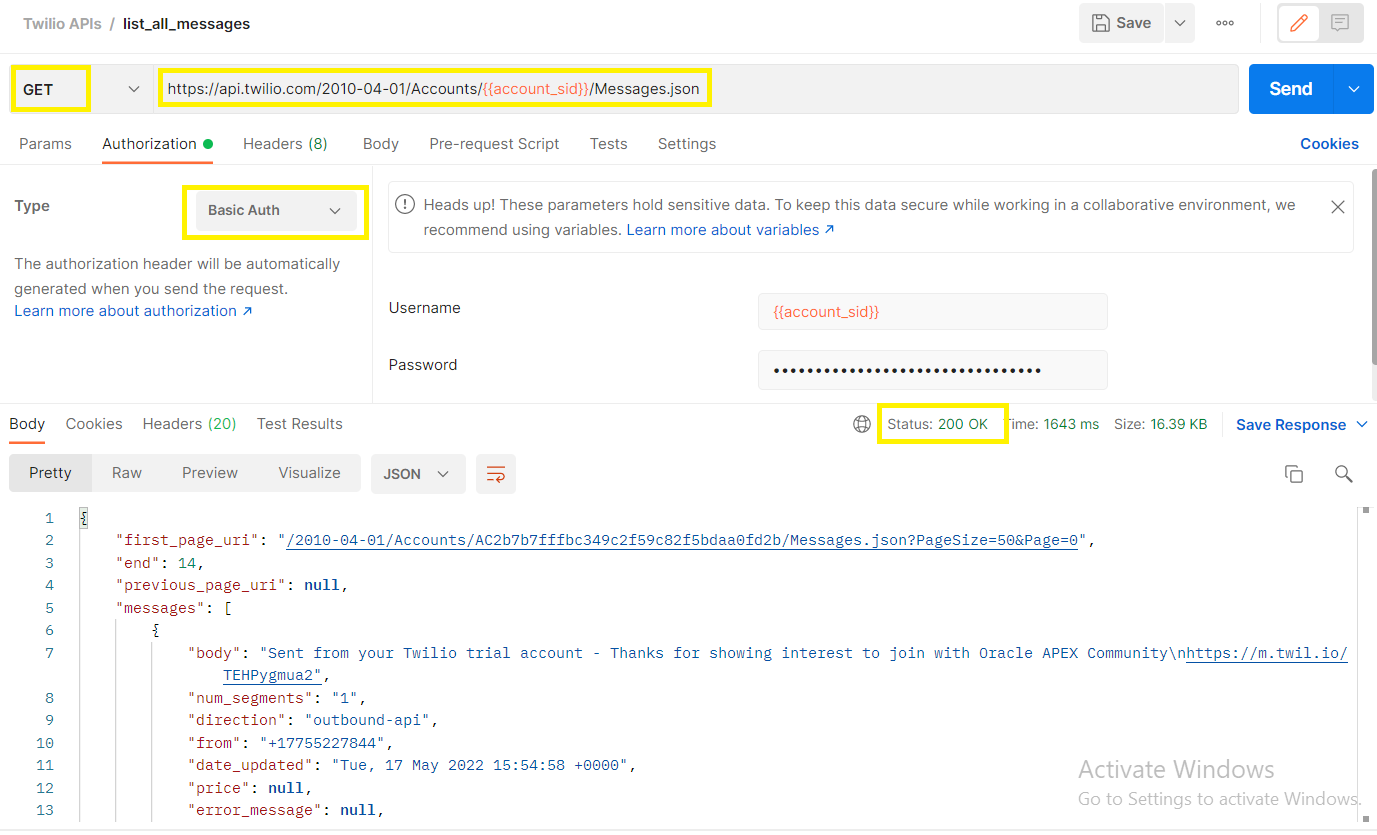Open the comments view icon
This screenshot has height=835, width=1377.
(1341, 23)
